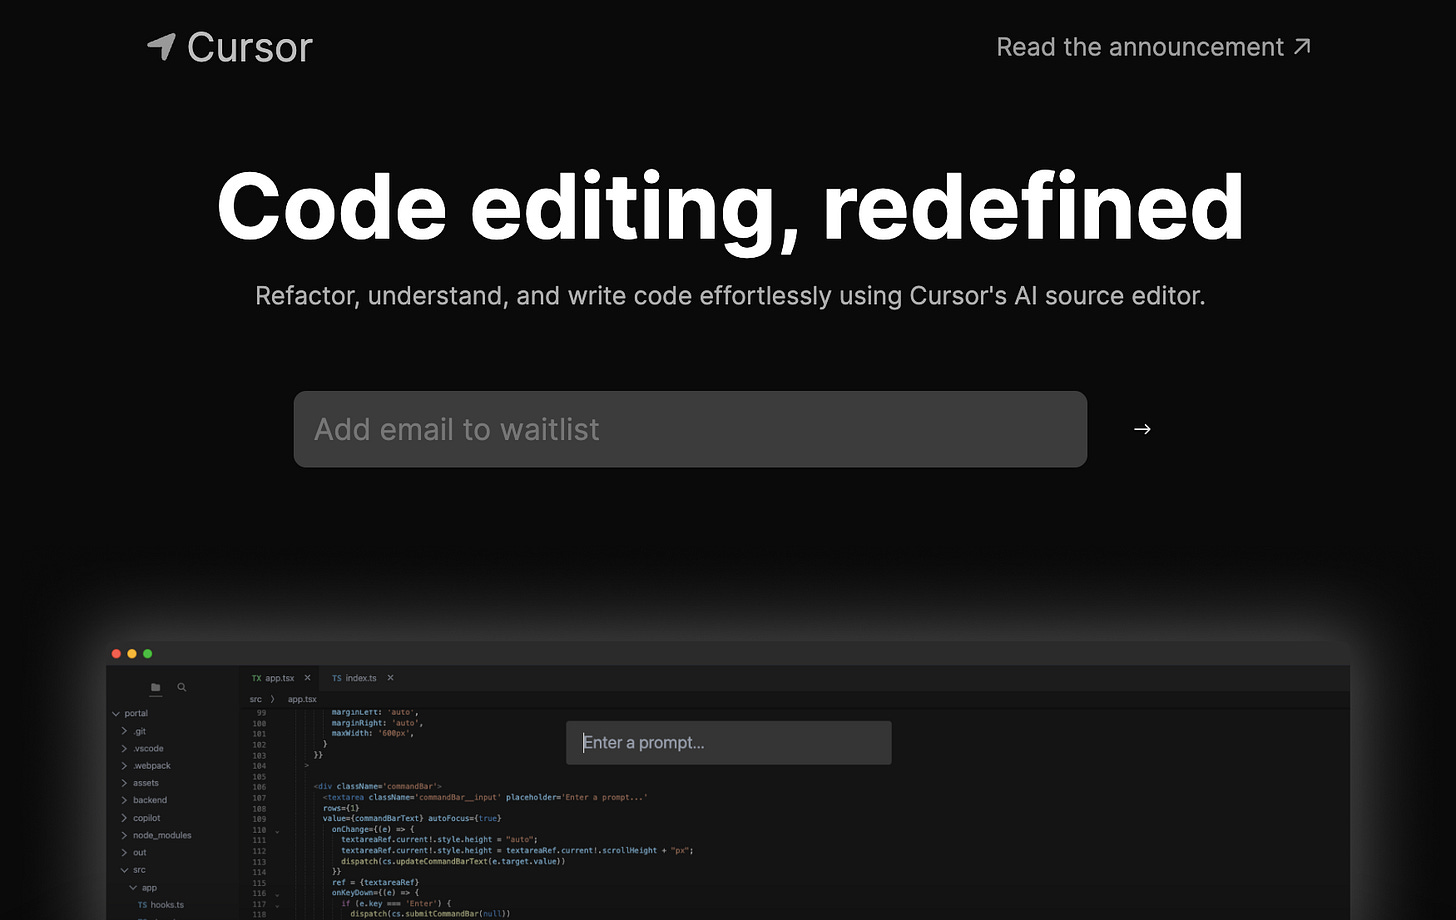Expand the node_modules folder
The width and height of the screenshot is (1456, 920).
click(x=156, y=835)
